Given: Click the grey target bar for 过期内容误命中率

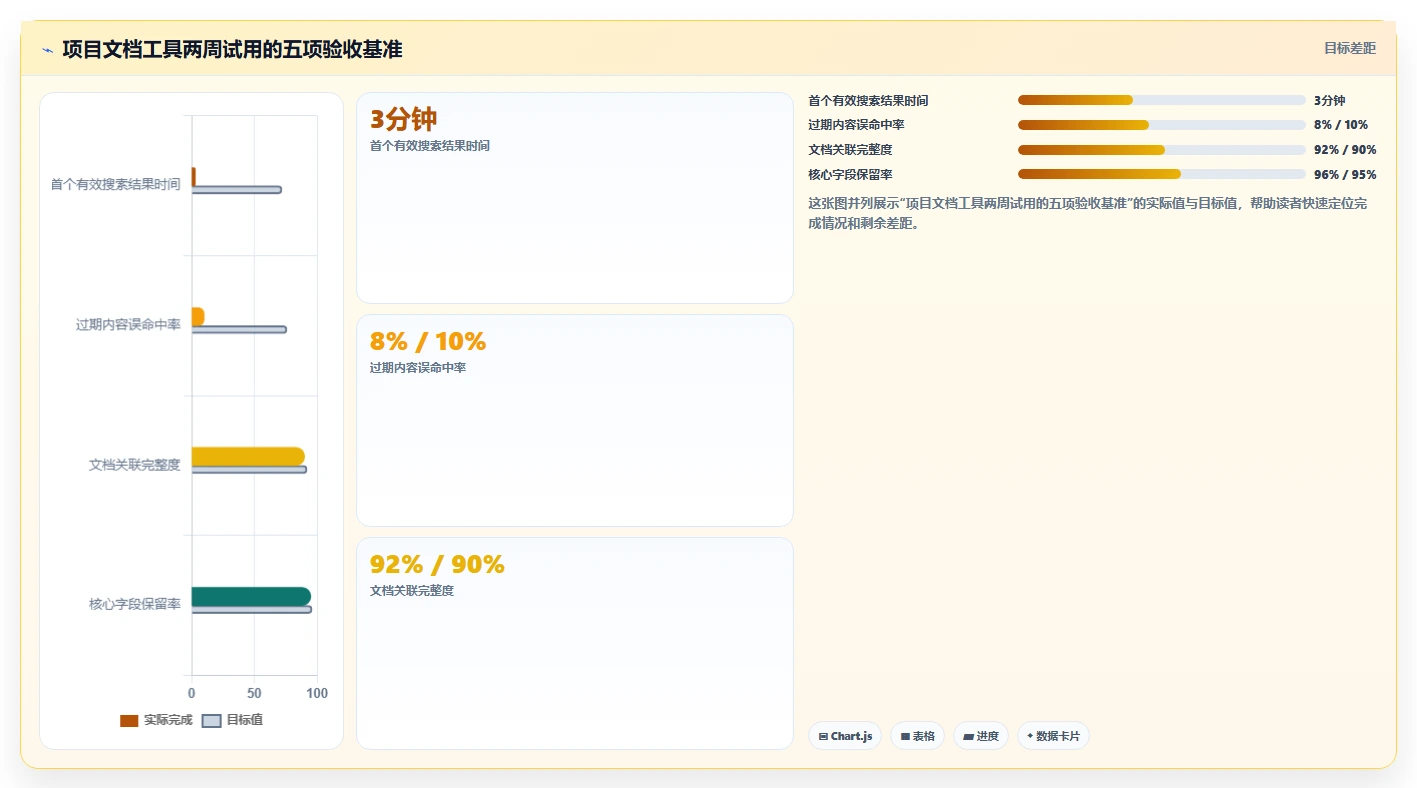Looking at the screenshot, I should tap(239, 329).
